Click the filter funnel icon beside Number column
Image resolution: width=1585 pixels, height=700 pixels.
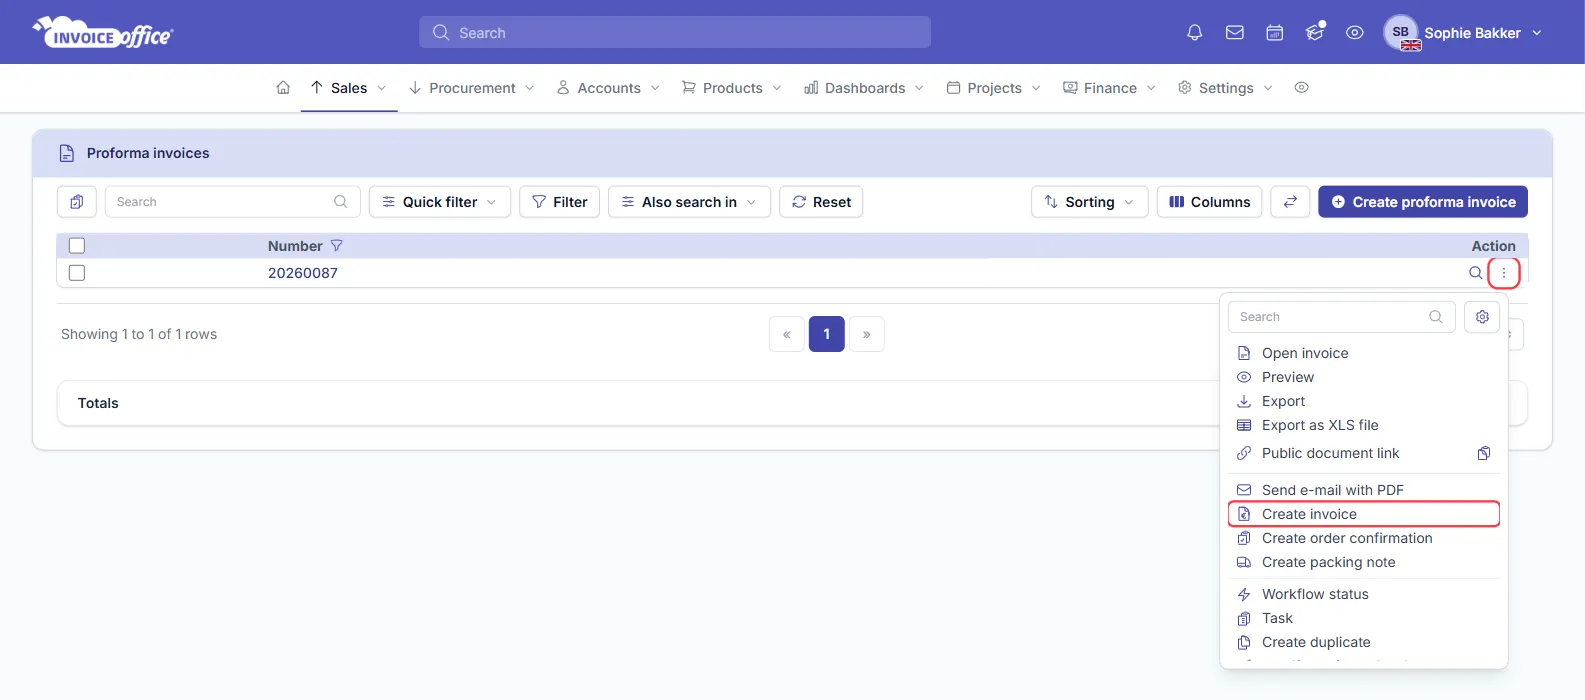click(x=336, y=246)
